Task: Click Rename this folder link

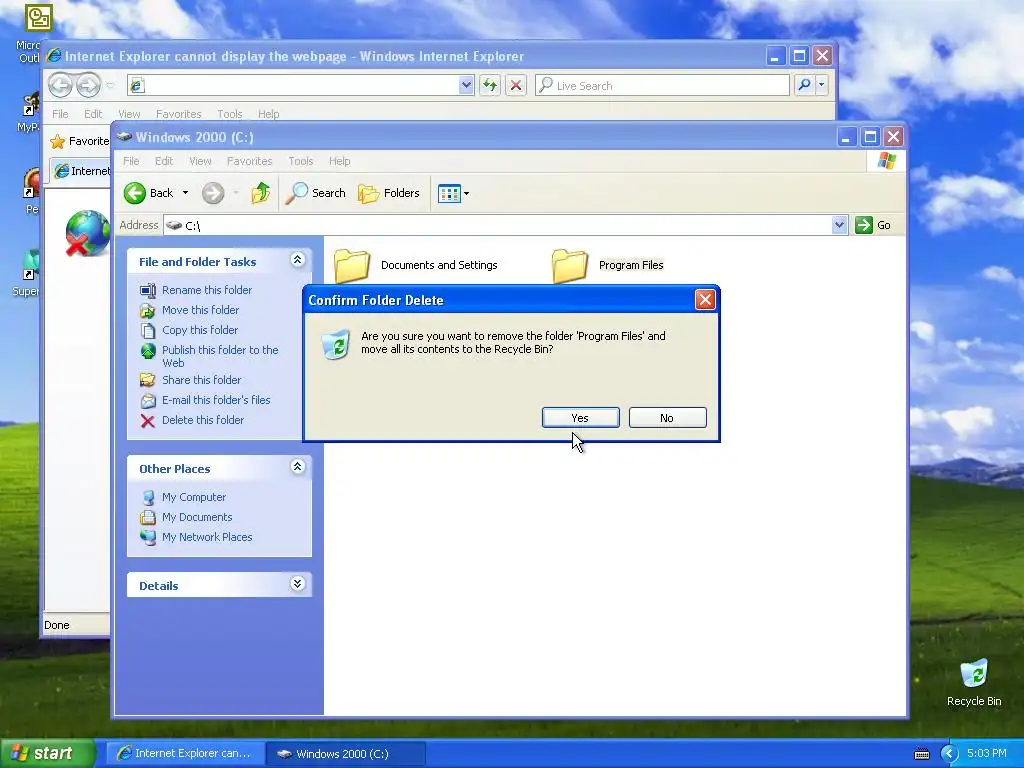Action: pyautogui.click(x=207, y=290)
